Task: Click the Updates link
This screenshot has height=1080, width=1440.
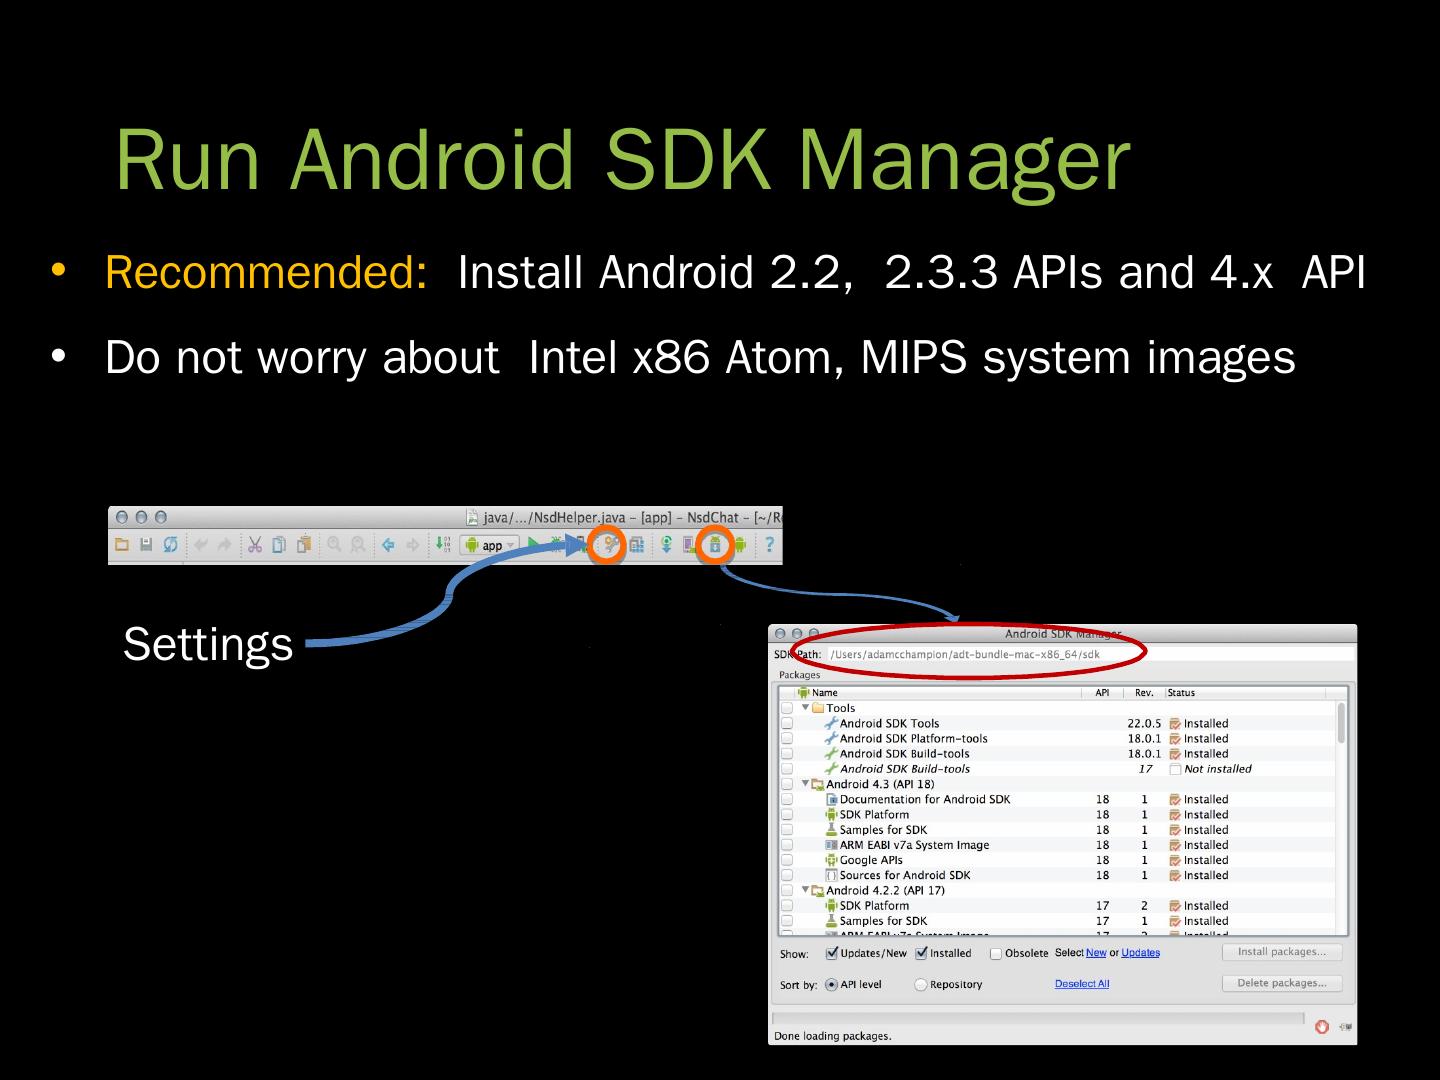Action: [1140, 953]
